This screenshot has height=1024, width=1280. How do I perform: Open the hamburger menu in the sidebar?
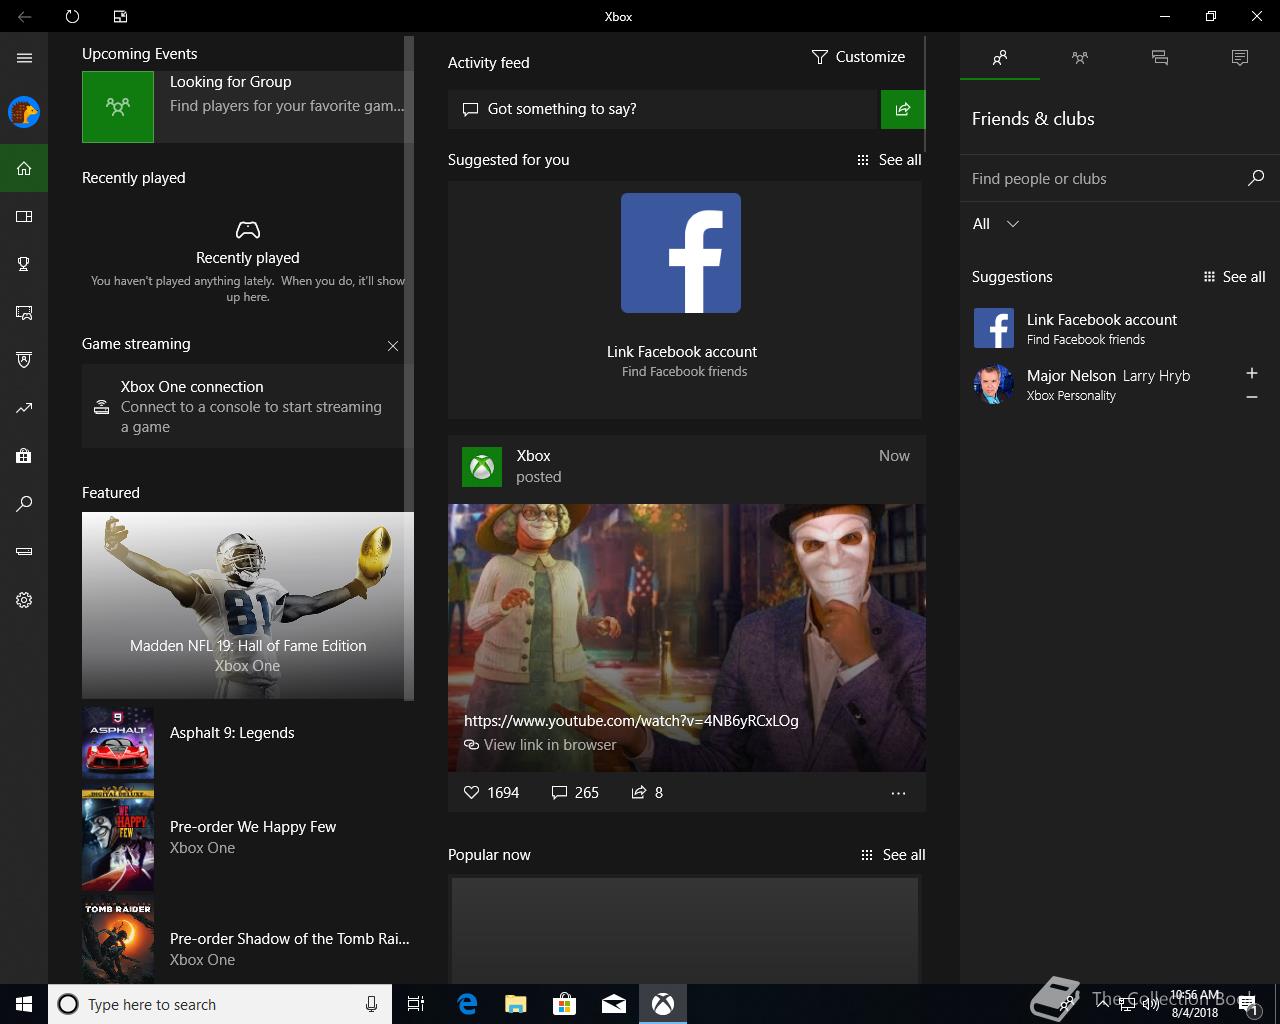click(24, 58)
